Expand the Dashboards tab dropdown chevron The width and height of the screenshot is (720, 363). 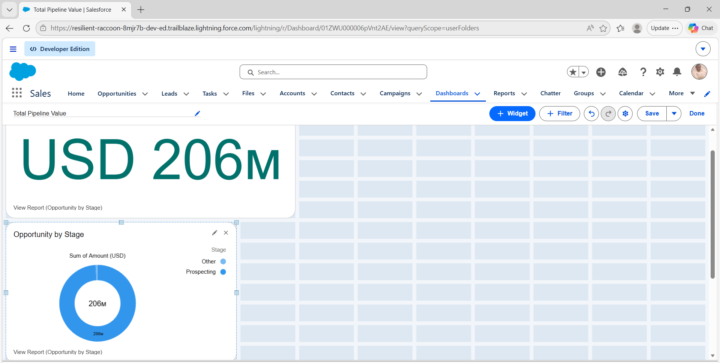[x=477, y=94]
